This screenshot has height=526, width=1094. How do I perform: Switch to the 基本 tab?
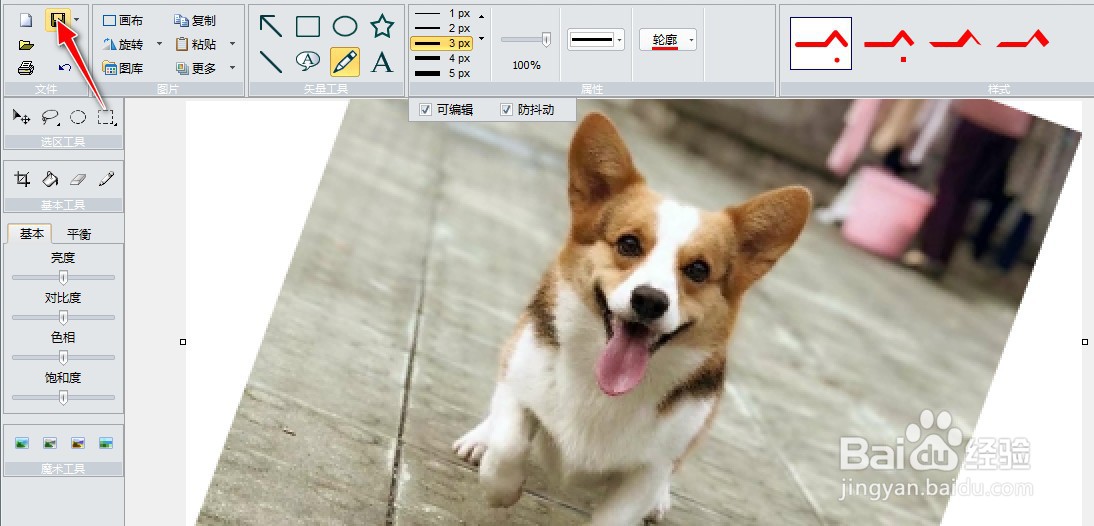31,234
